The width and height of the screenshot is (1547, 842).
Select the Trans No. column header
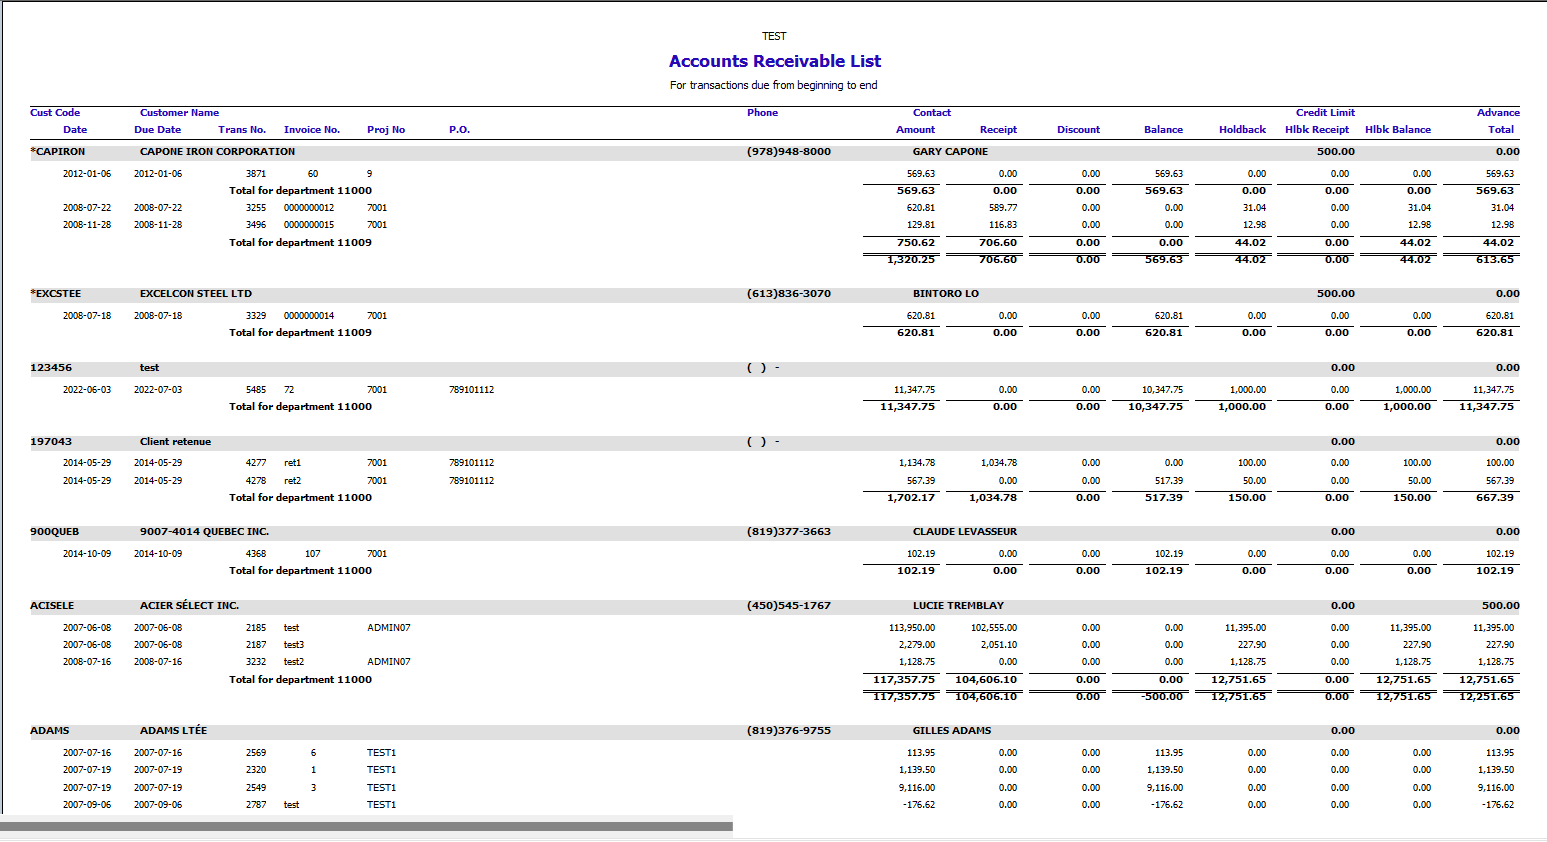[242, 130]
